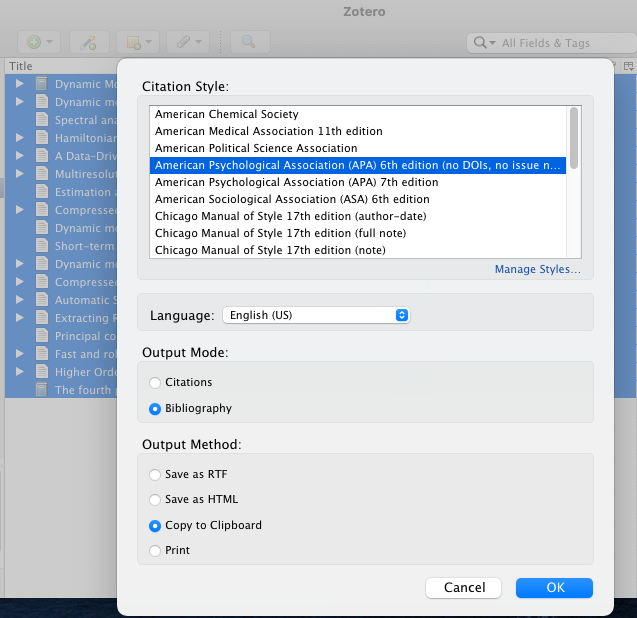Click the column picker icon in header
Viewport: 637px width, 618px height.
628,66
